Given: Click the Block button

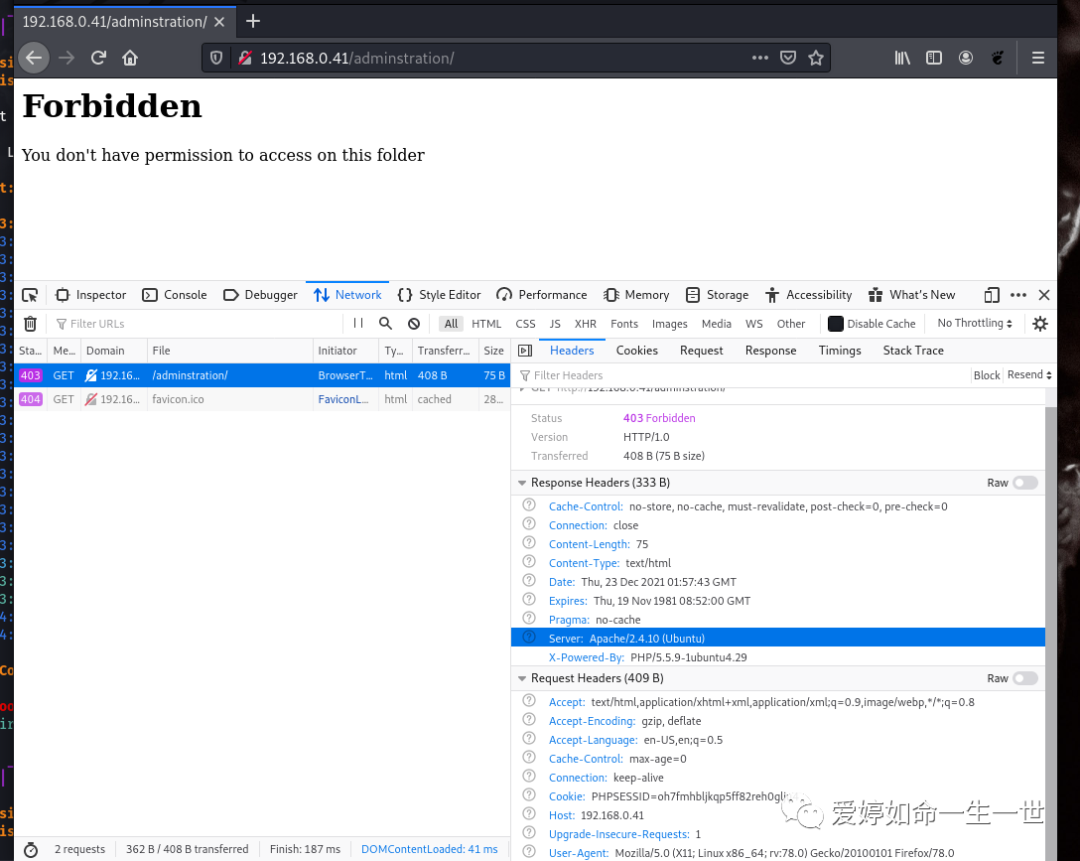Looking at the screenshot, I should coord(986,375).
